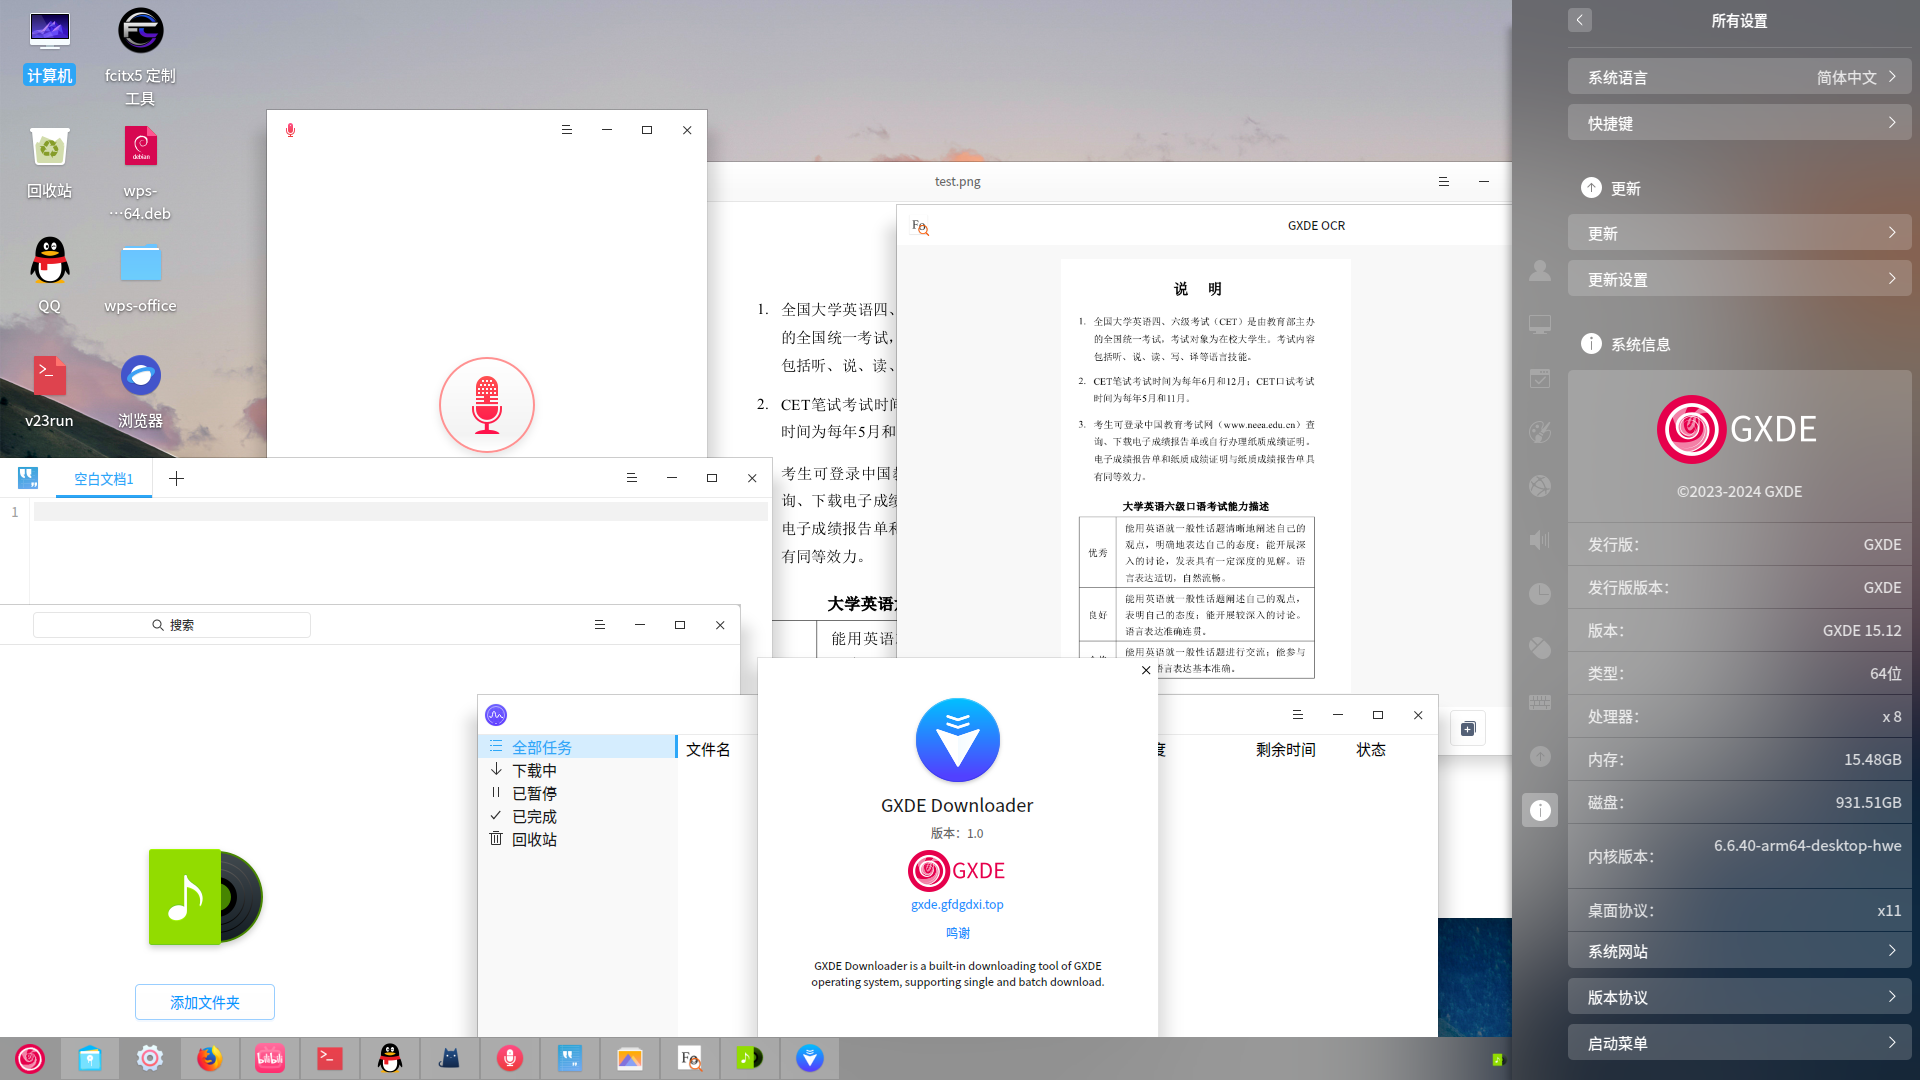The height and width of the screenshot is (1080, 1920).
Task: Switch to image viewer in the taskbar
Action: 630,1058
